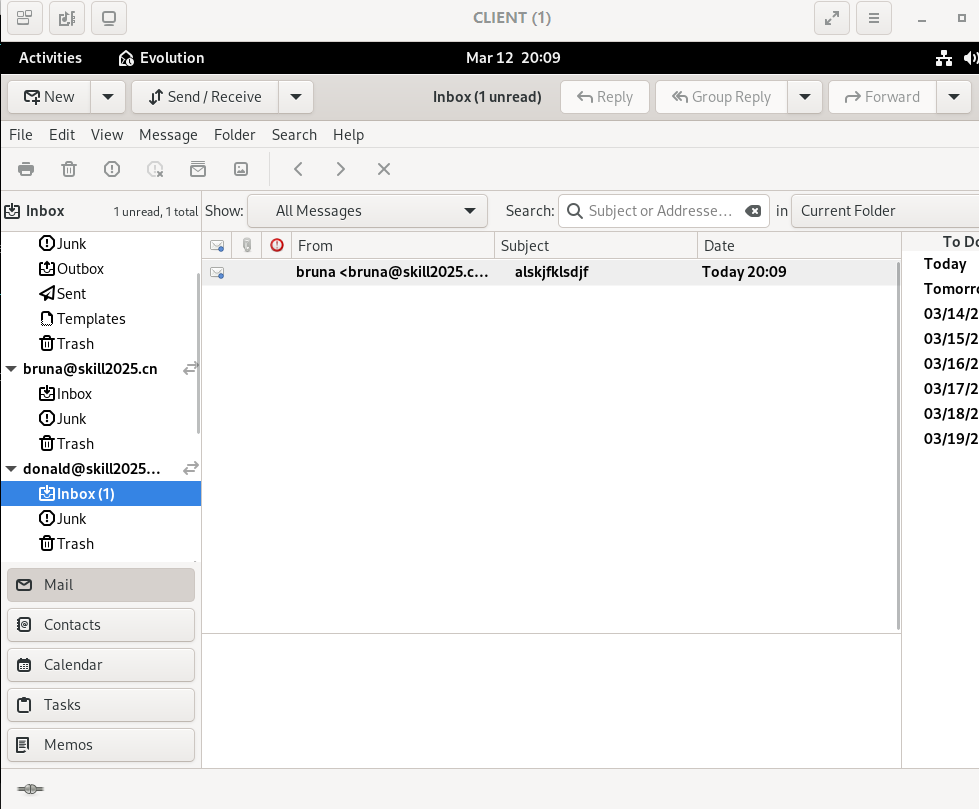Viewport: 979px width, 809px height.
Task: Click the attachment column header
Action: point(247,245)
